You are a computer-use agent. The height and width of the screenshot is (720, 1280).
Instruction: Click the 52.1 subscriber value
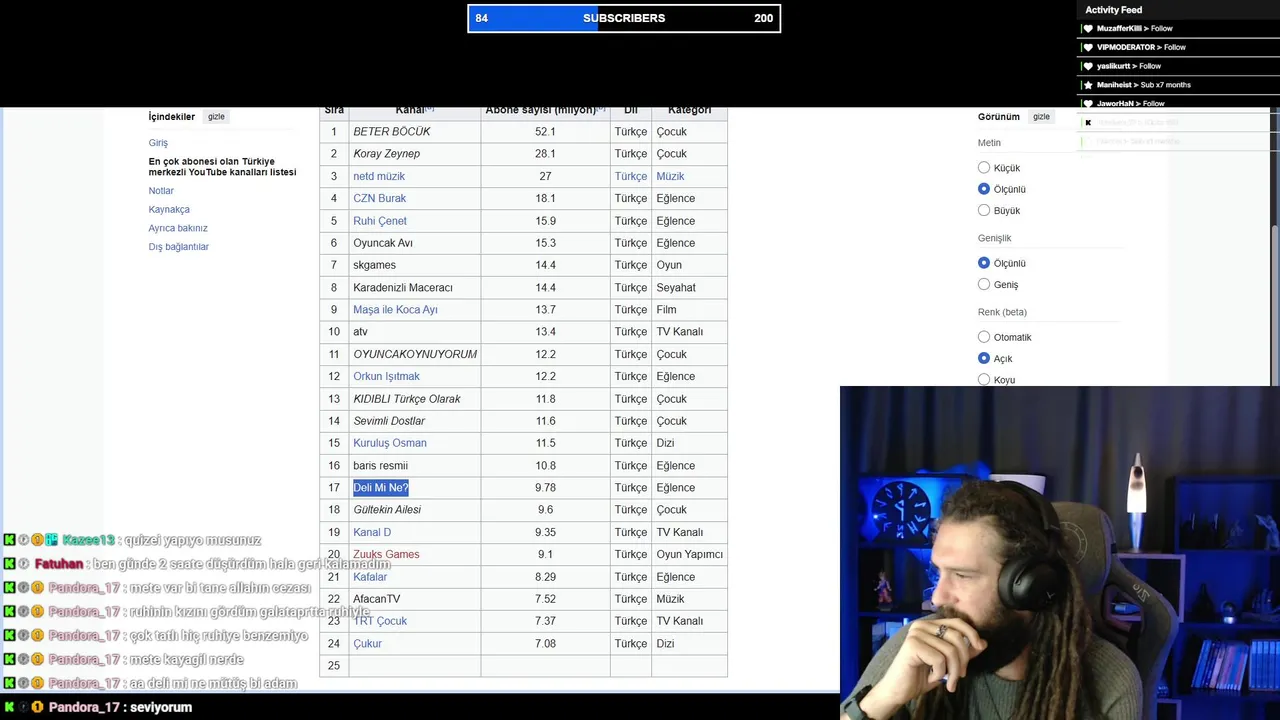545,132
